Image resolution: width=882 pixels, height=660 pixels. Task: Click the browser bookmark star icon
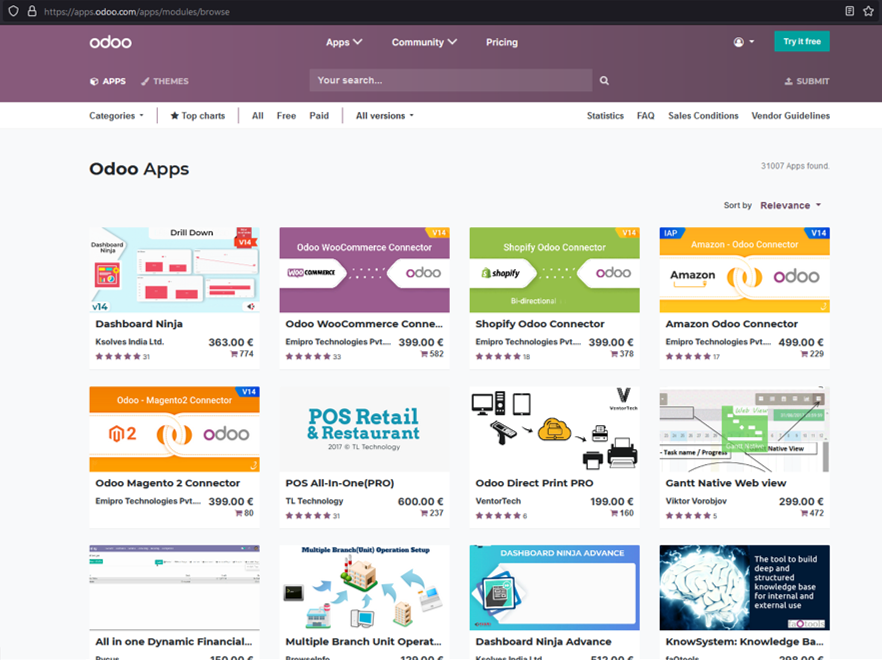coord(868,11)
